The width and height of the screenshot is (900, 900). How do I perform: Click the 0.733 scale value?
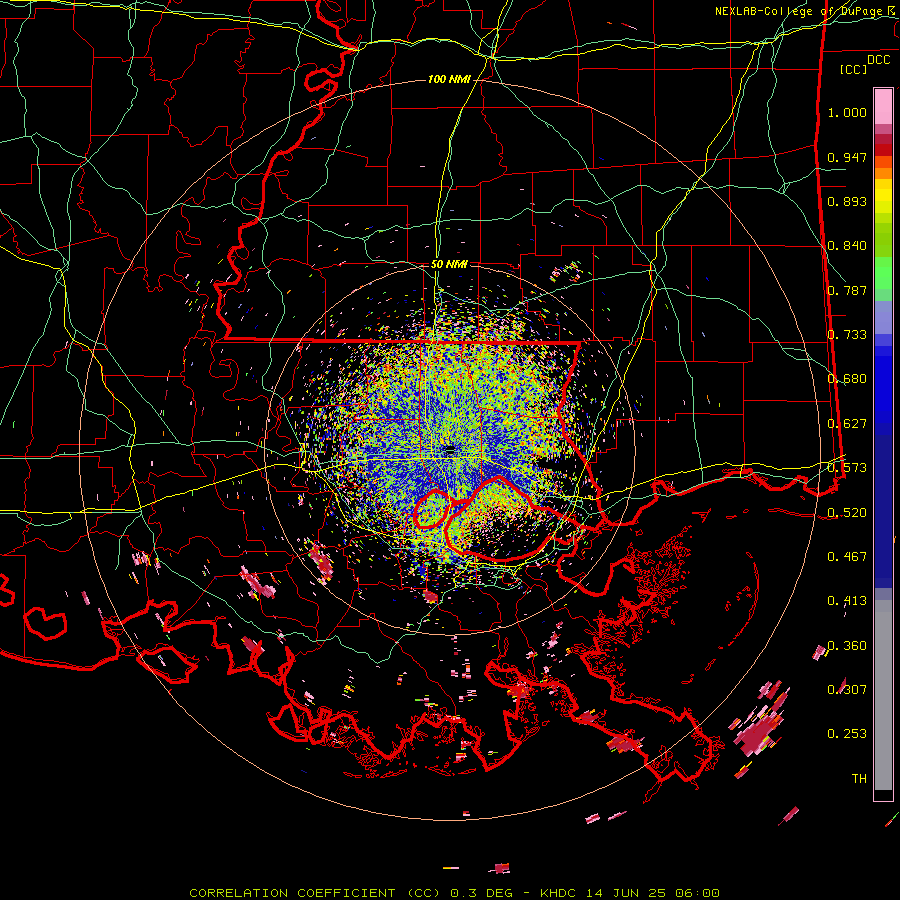coord(847,335)
